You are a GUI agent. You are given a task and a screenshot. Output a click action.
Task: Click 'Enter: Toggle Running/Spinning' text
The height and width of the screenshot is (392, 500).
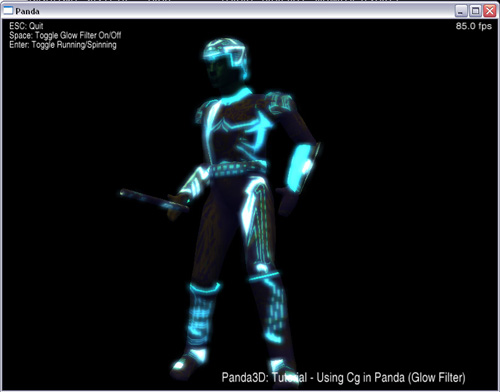click(x=63, y=45)
